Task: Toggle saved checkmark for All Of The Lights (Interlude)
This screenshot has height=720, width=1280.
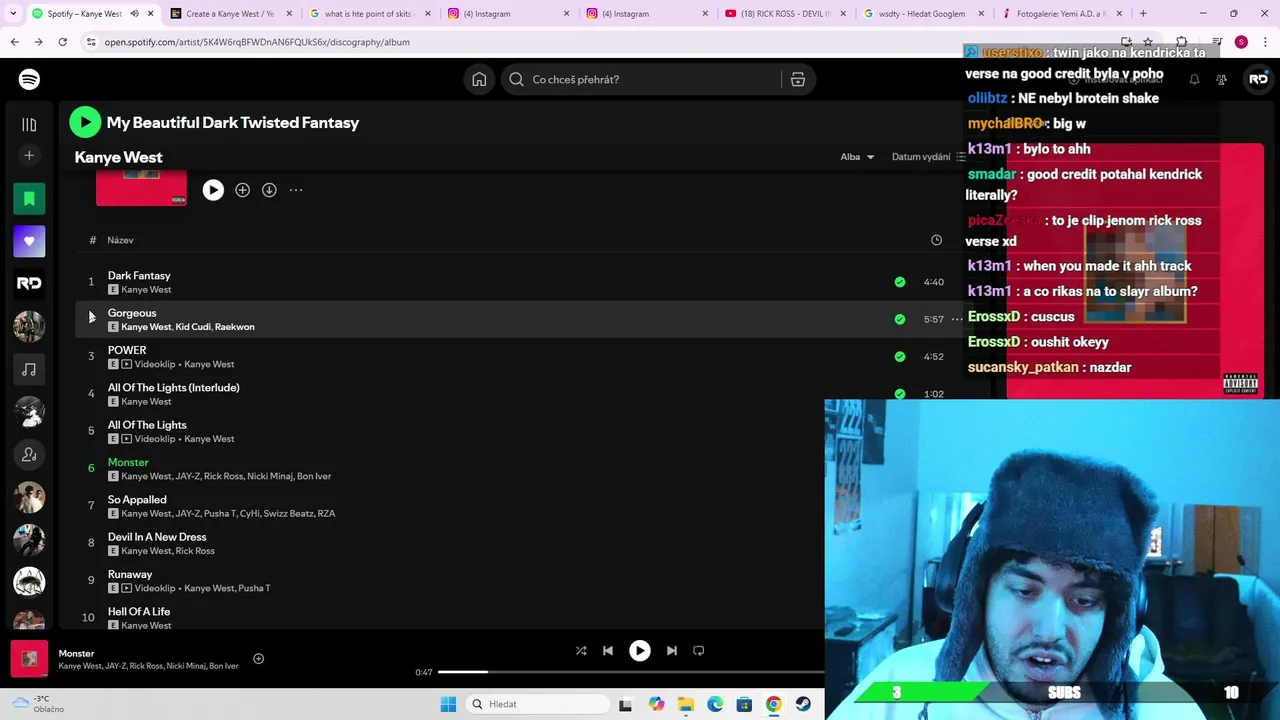Action: coord(900,393)
